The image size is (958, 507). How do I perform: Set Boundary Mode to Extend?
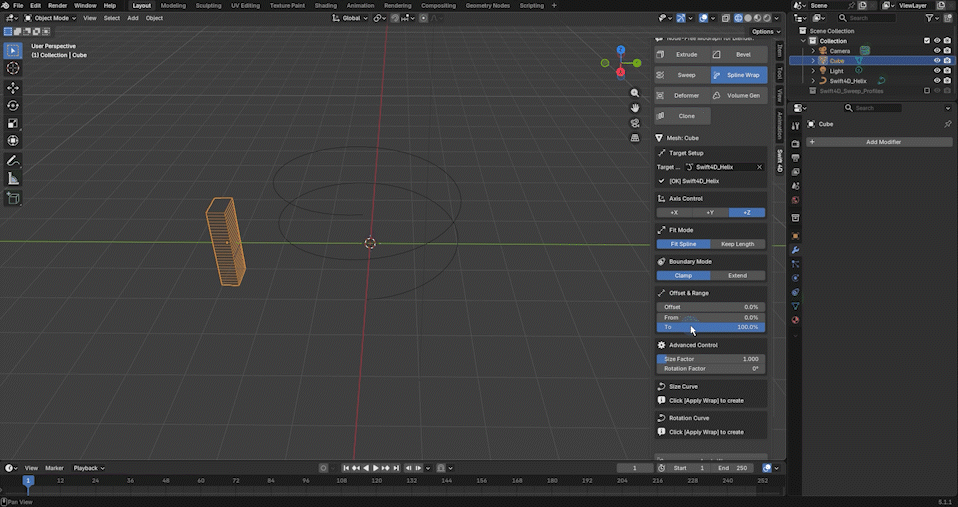737,275
